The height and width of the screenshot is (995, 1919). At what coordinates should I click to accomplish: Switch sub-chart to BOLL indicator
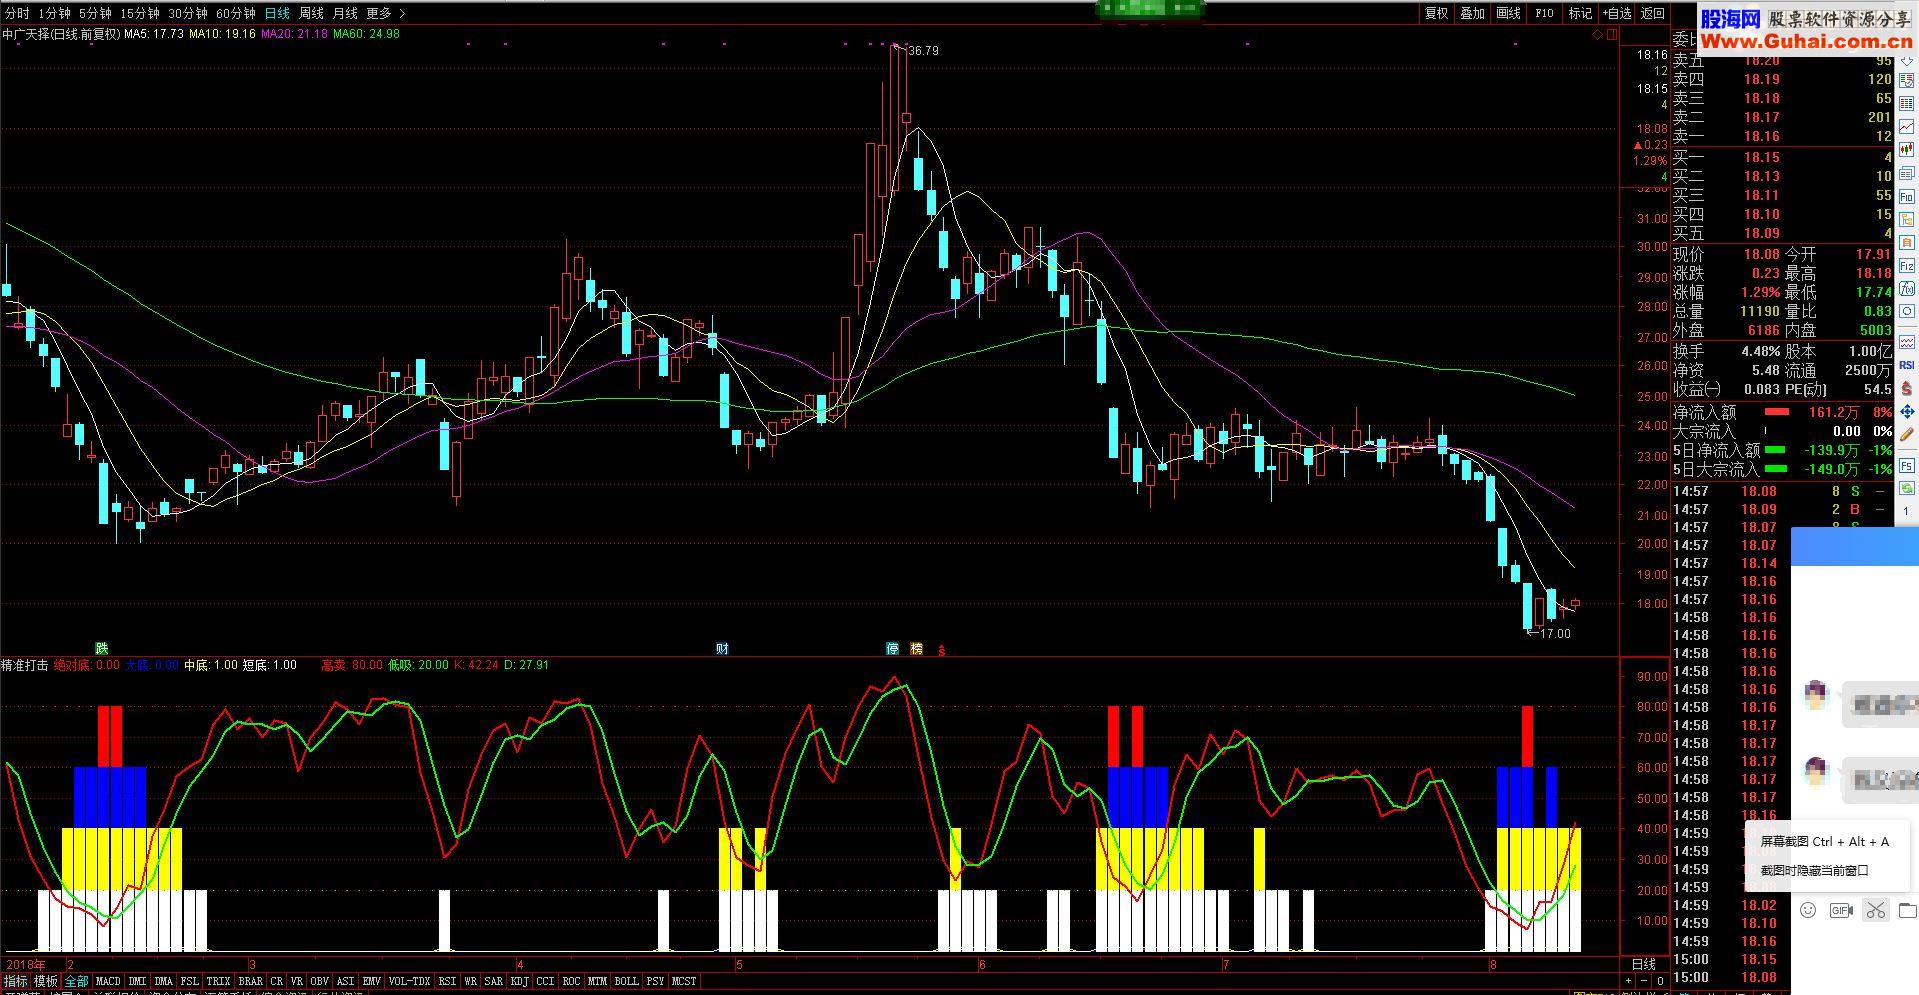(x=627, y=982)
